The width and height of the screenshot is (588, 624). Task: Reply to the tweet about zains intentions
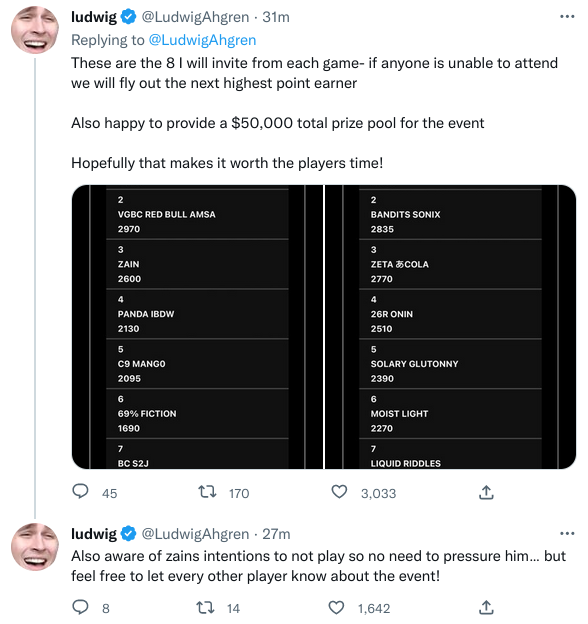click(x=80, y=607)
